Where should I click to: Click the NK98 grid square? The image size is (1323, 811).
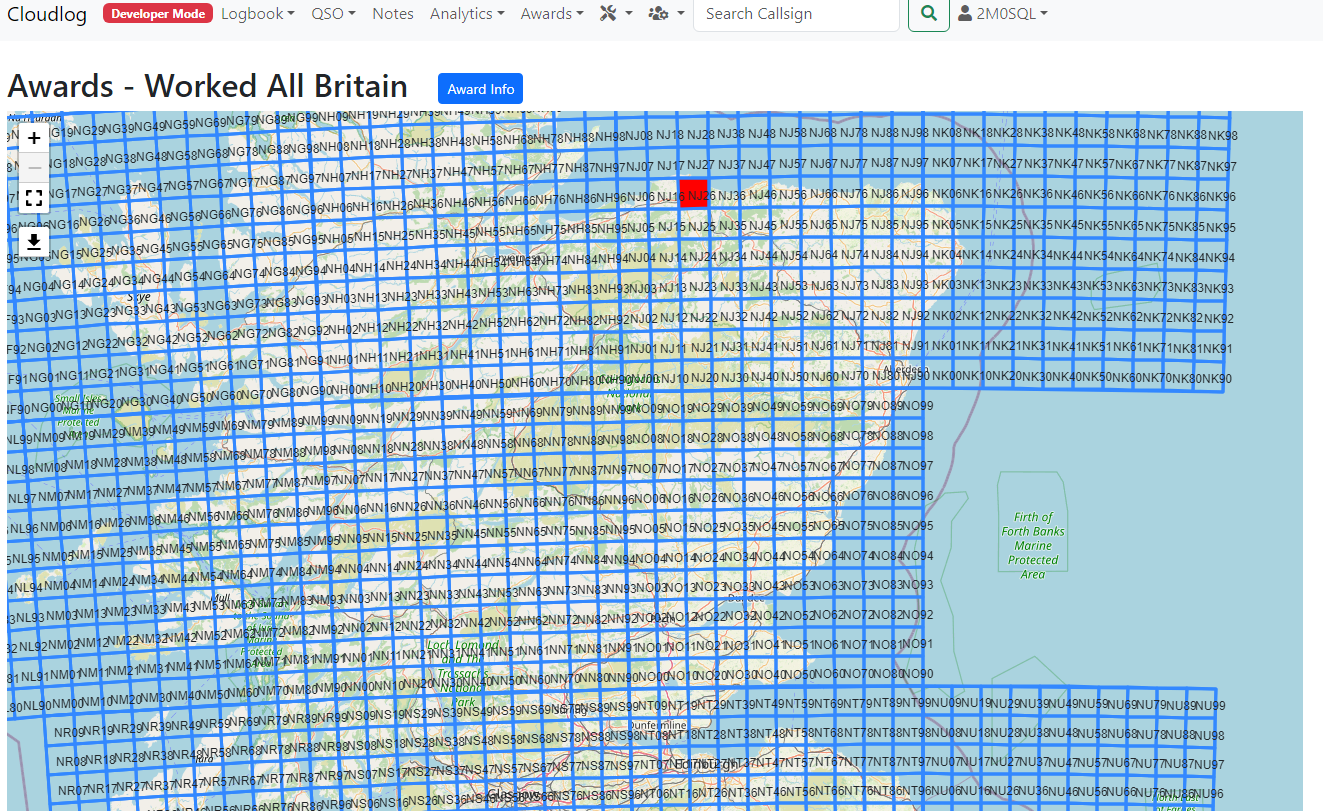pyautogui.click(x=1222, y=136)
